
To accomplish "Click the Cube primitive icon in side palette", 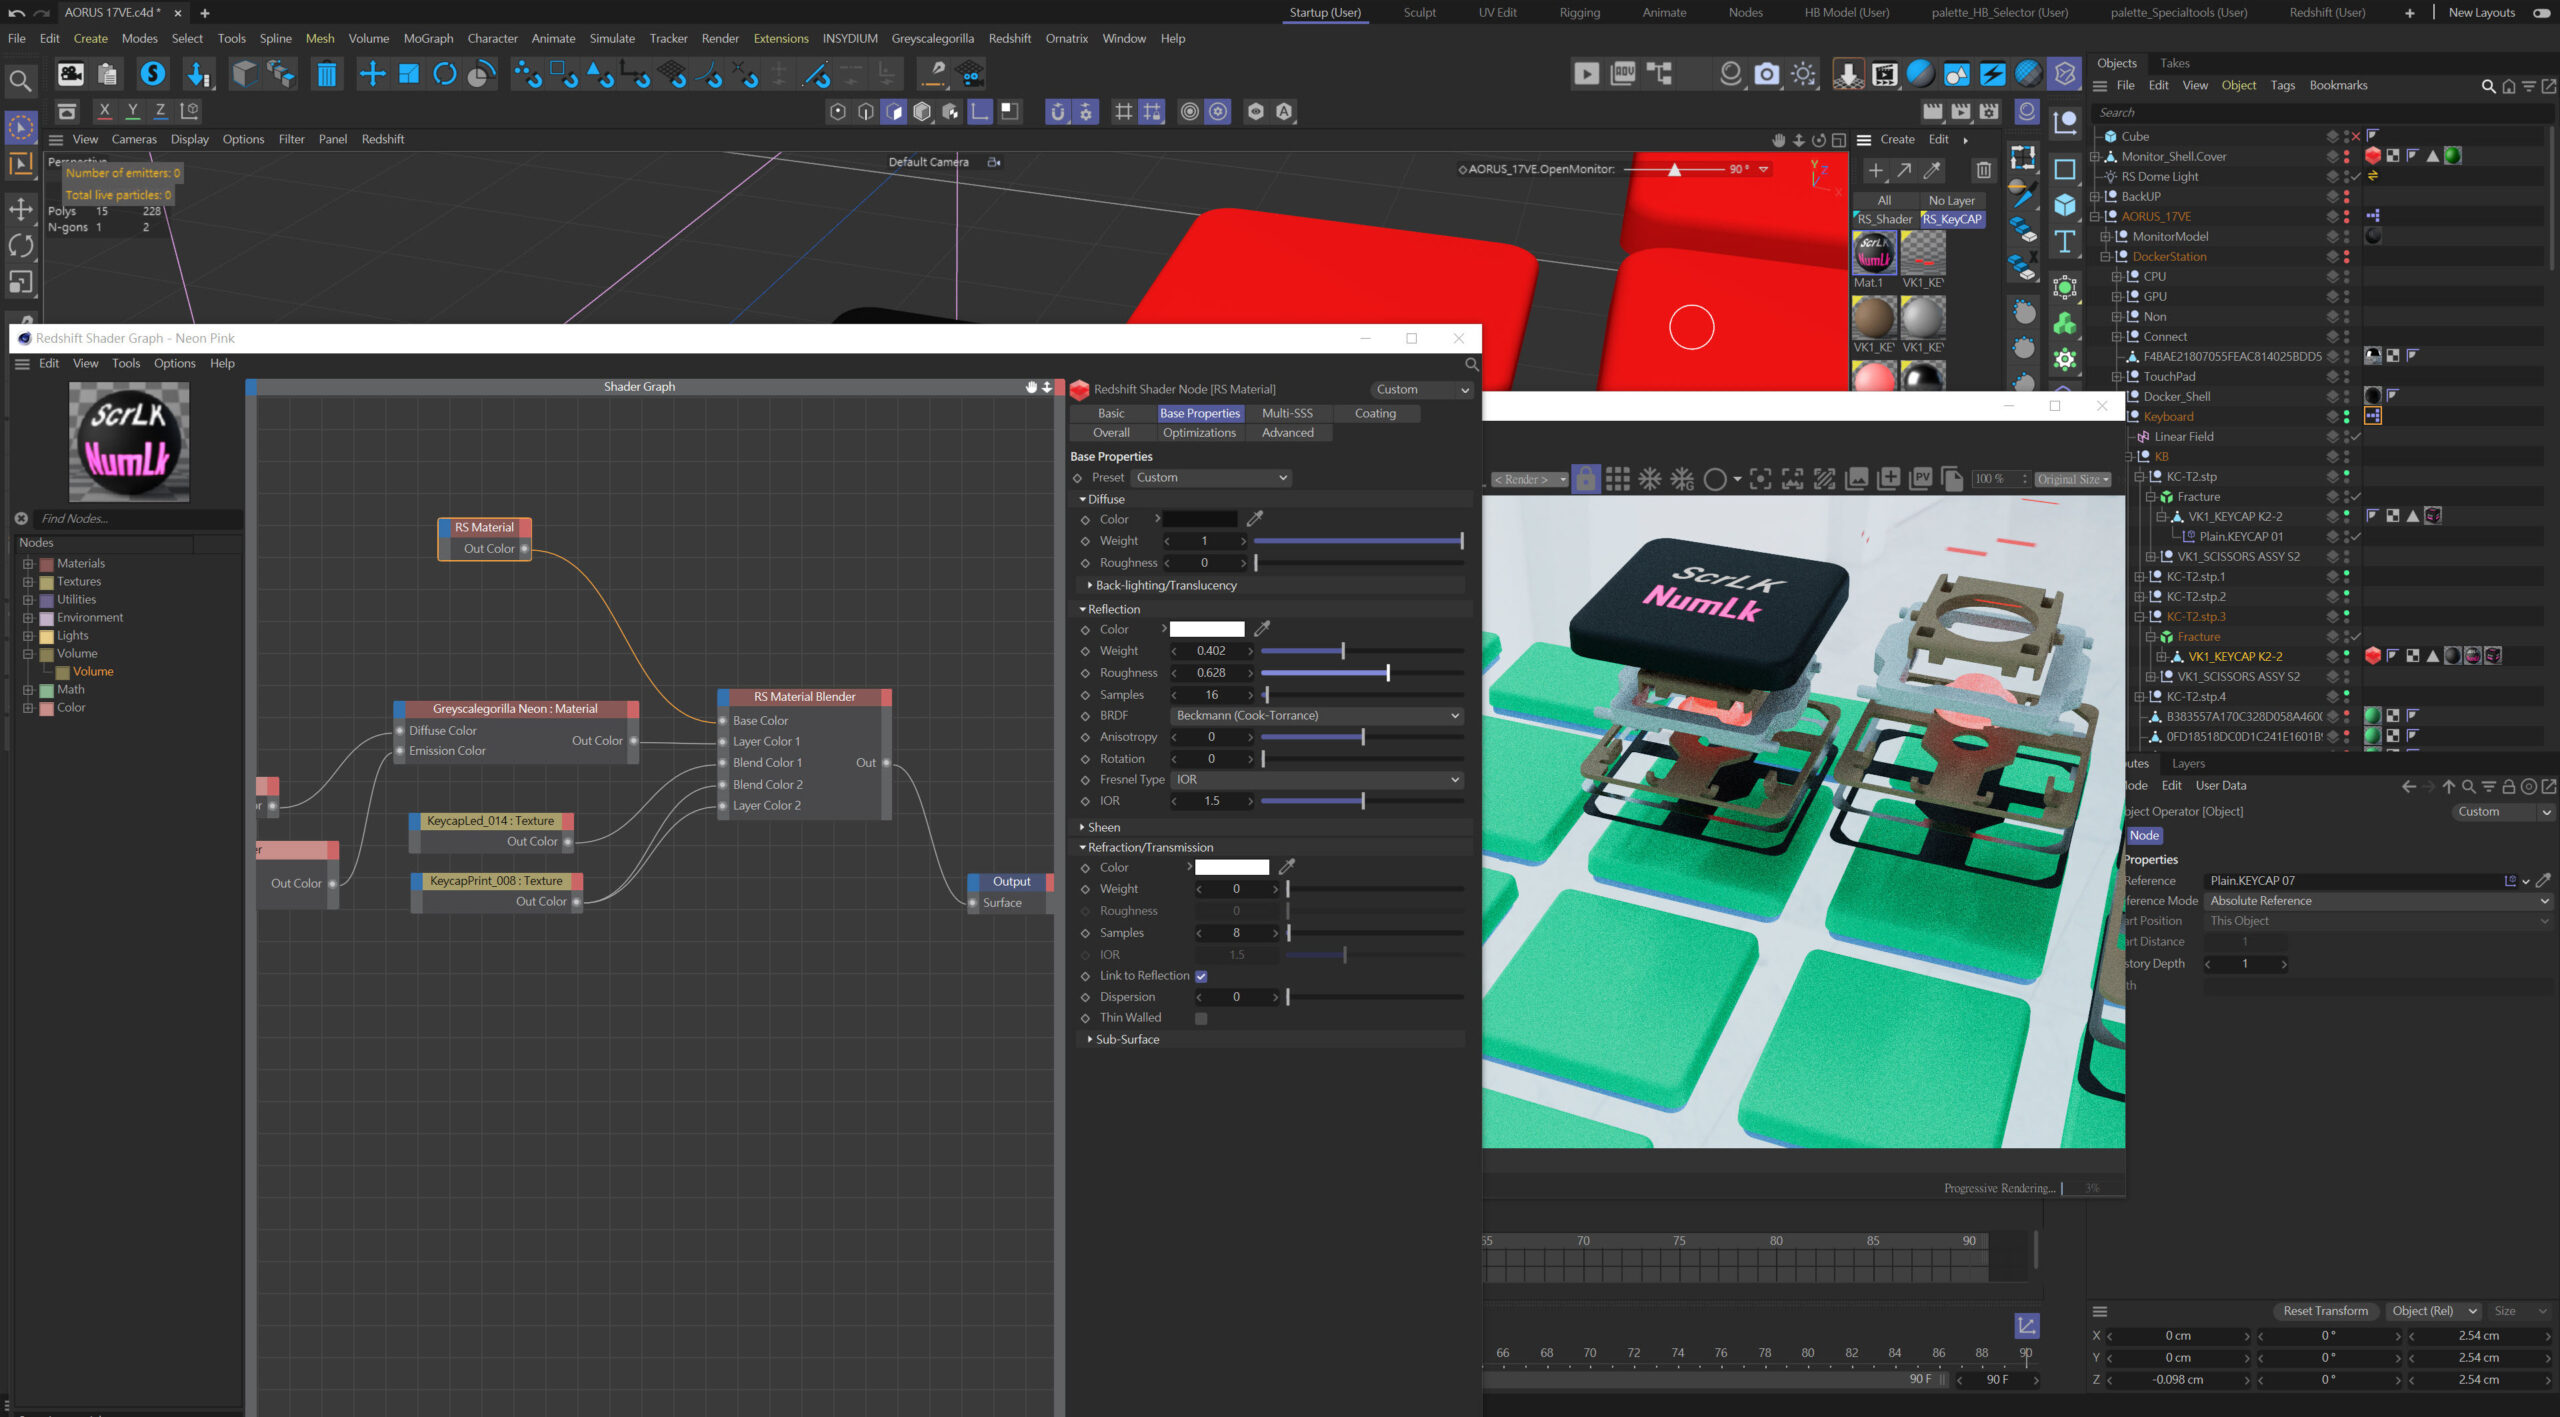I will (x=2065, y=205).
